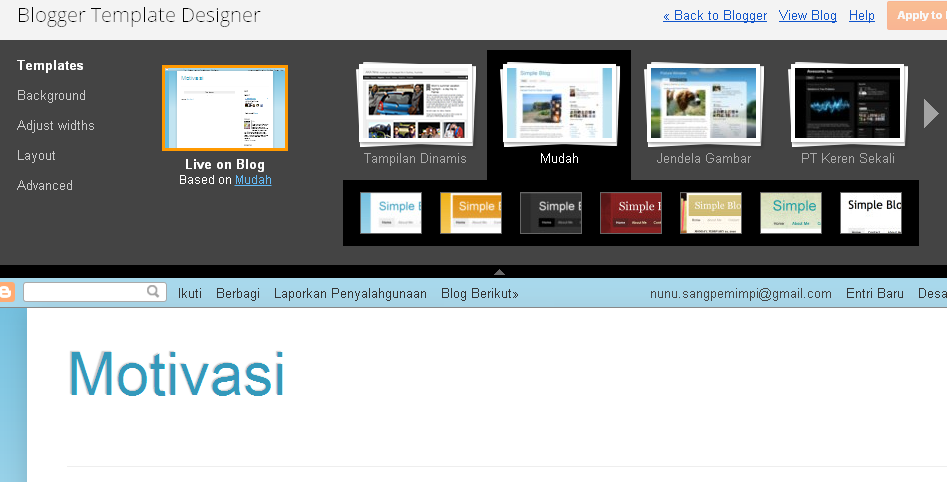Focus the blog navbar search field
This screenshot has height=482, width=947.
click(x=95, y=292)
